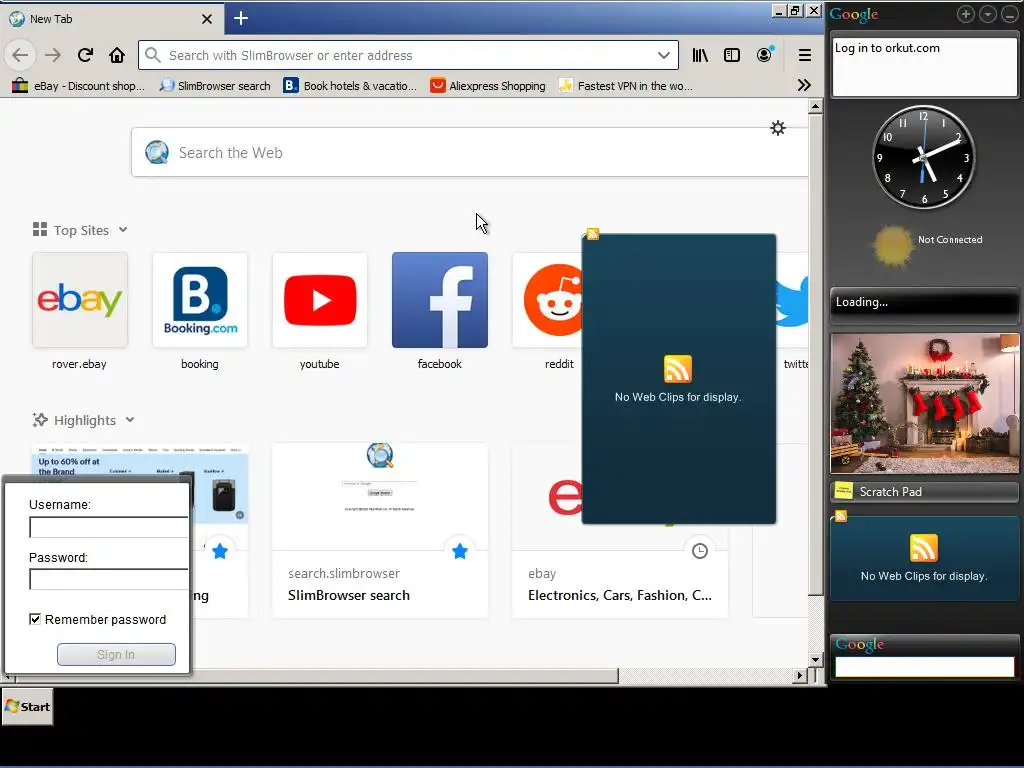The height and width of the screenshot is (768, 1024).
Task: Click bookmark star on SlimBrowser search card
Action: (x=460, y=551)
